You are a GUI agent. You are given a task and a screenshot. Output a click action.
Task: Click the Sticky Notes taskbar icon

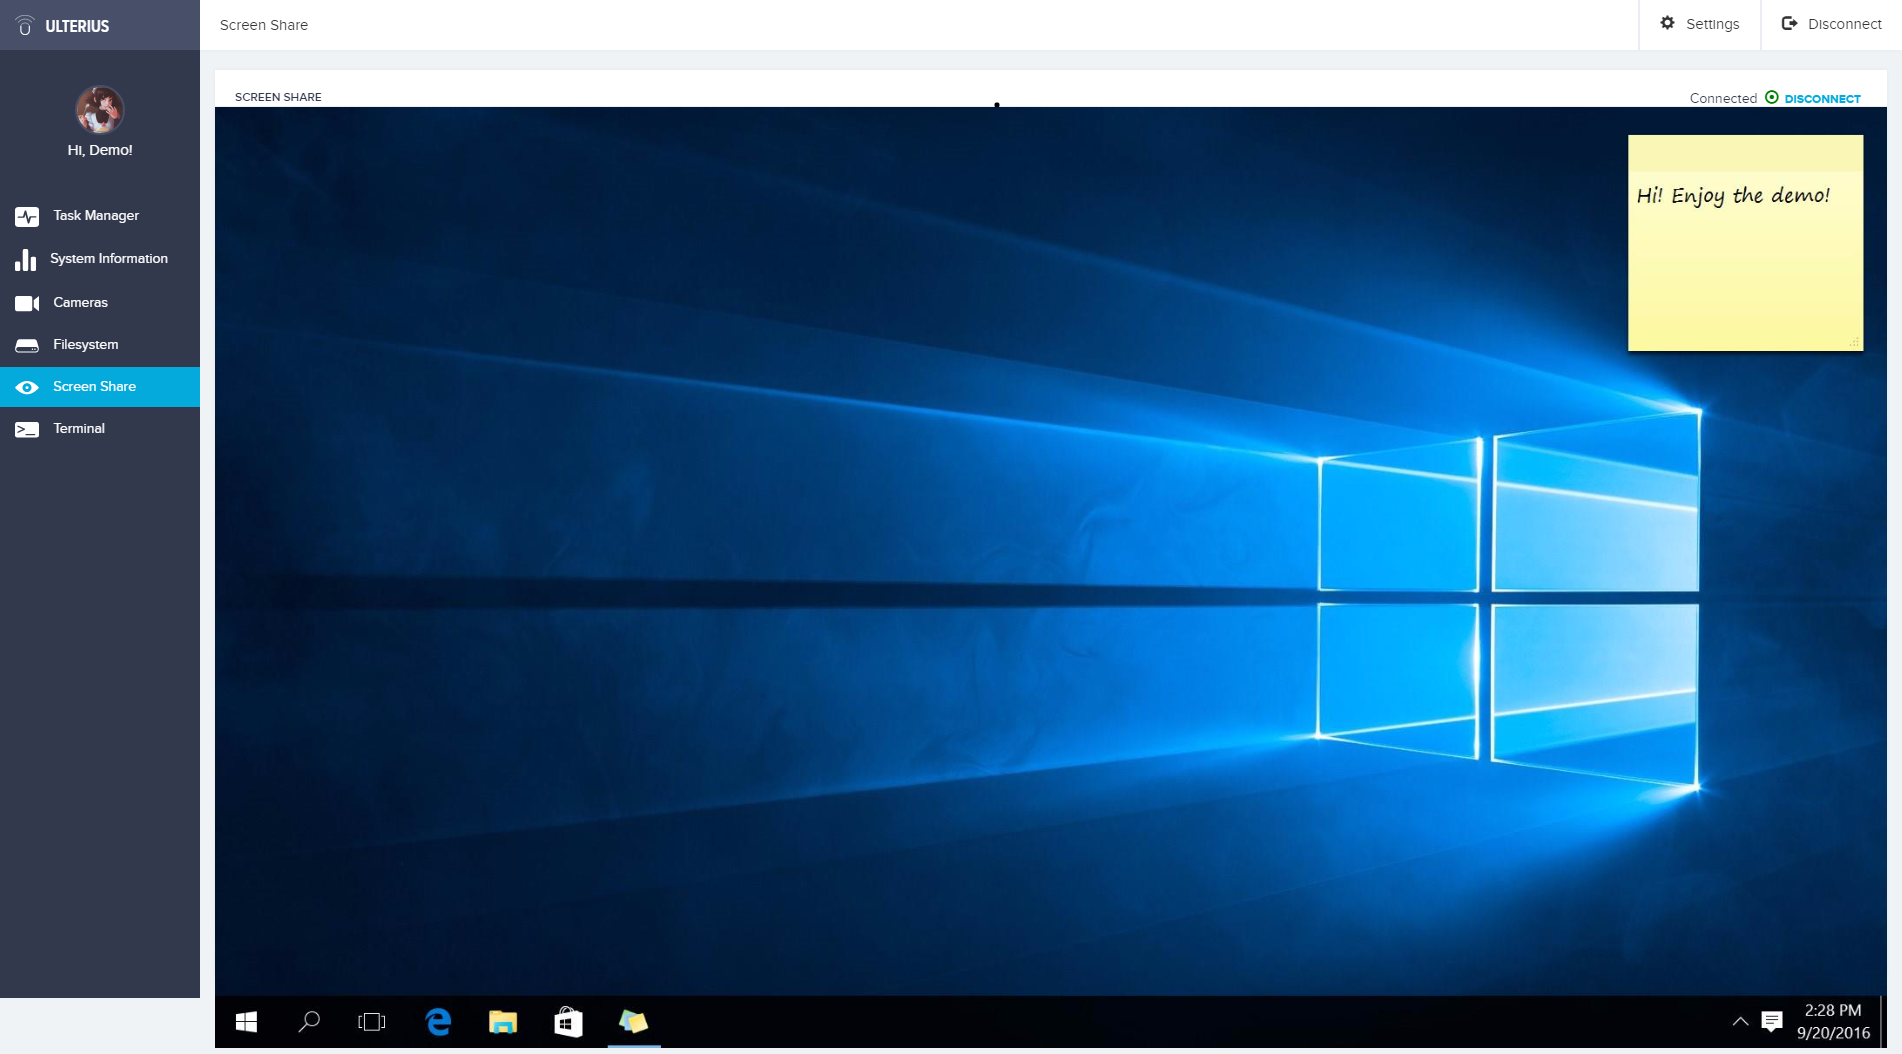[x=633, y=1021]
